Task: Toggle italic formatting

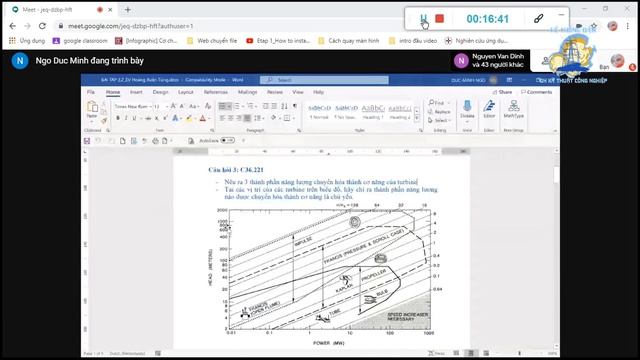Action: (126, 118)
